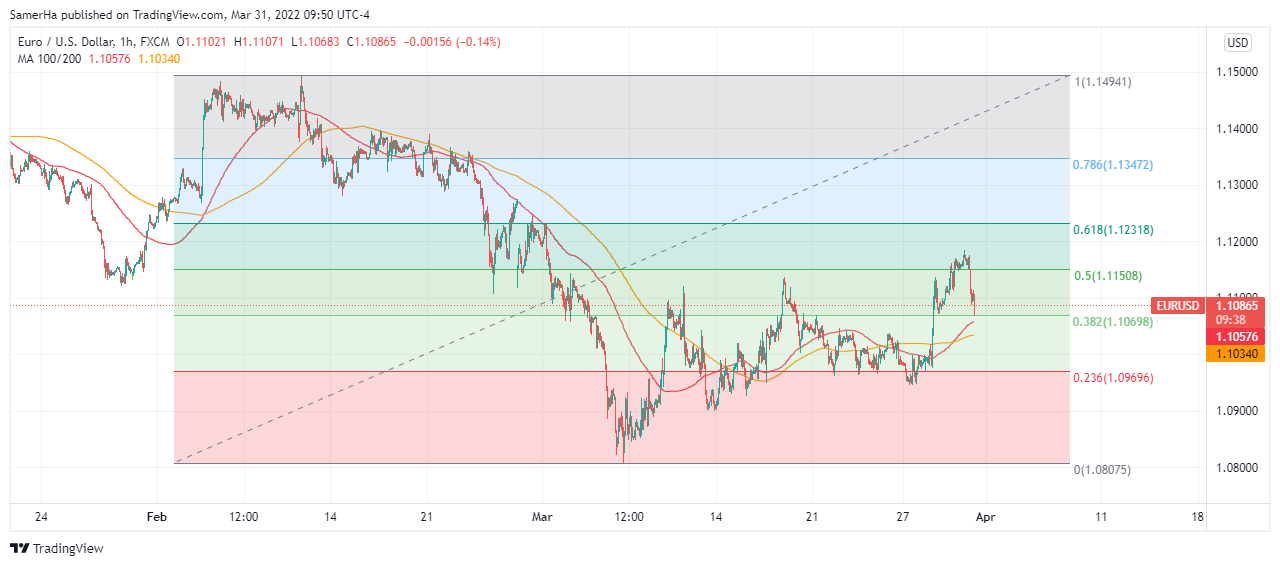Open the USD currency selector

[x=1237, y=42]
